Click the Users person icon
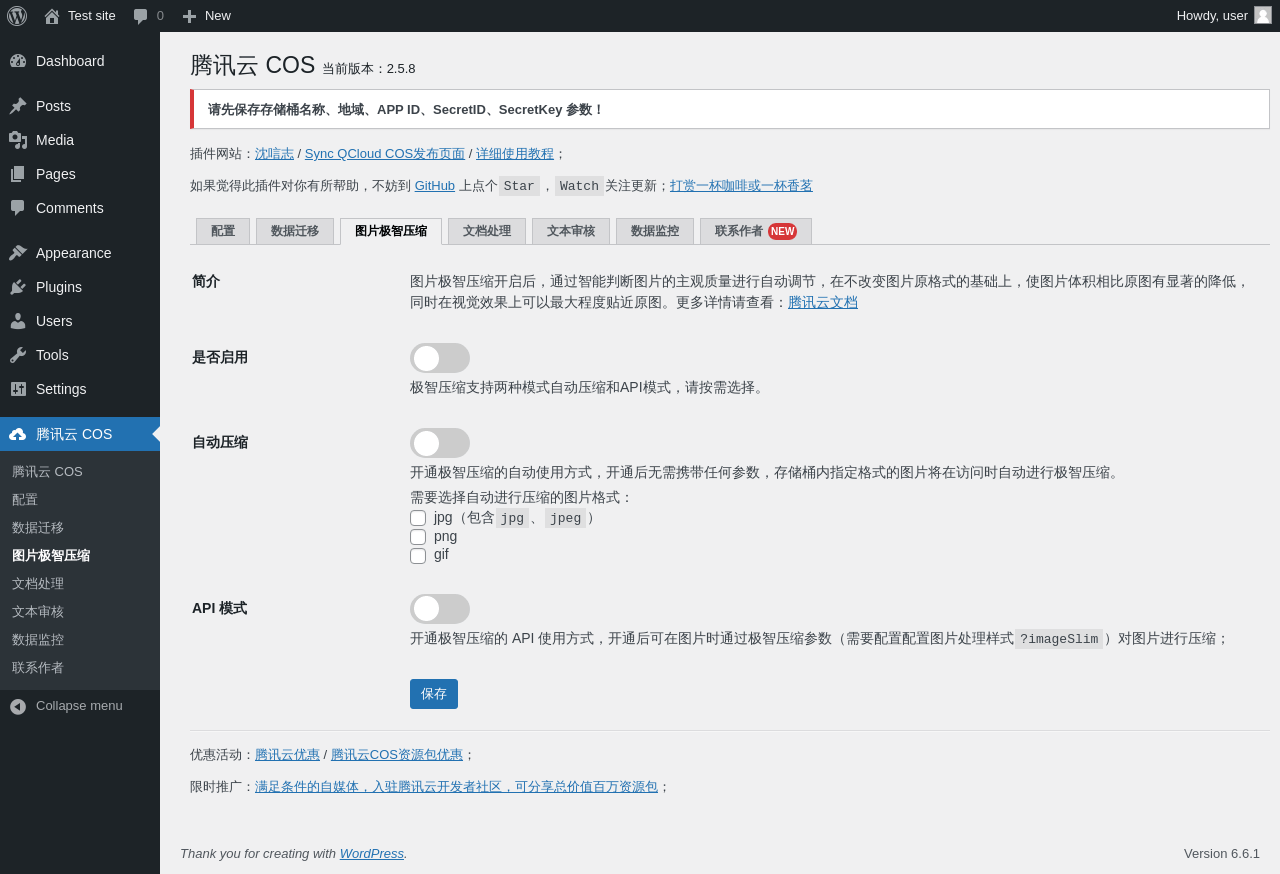The image size is (1280, 874). click(x=18, y=321)
